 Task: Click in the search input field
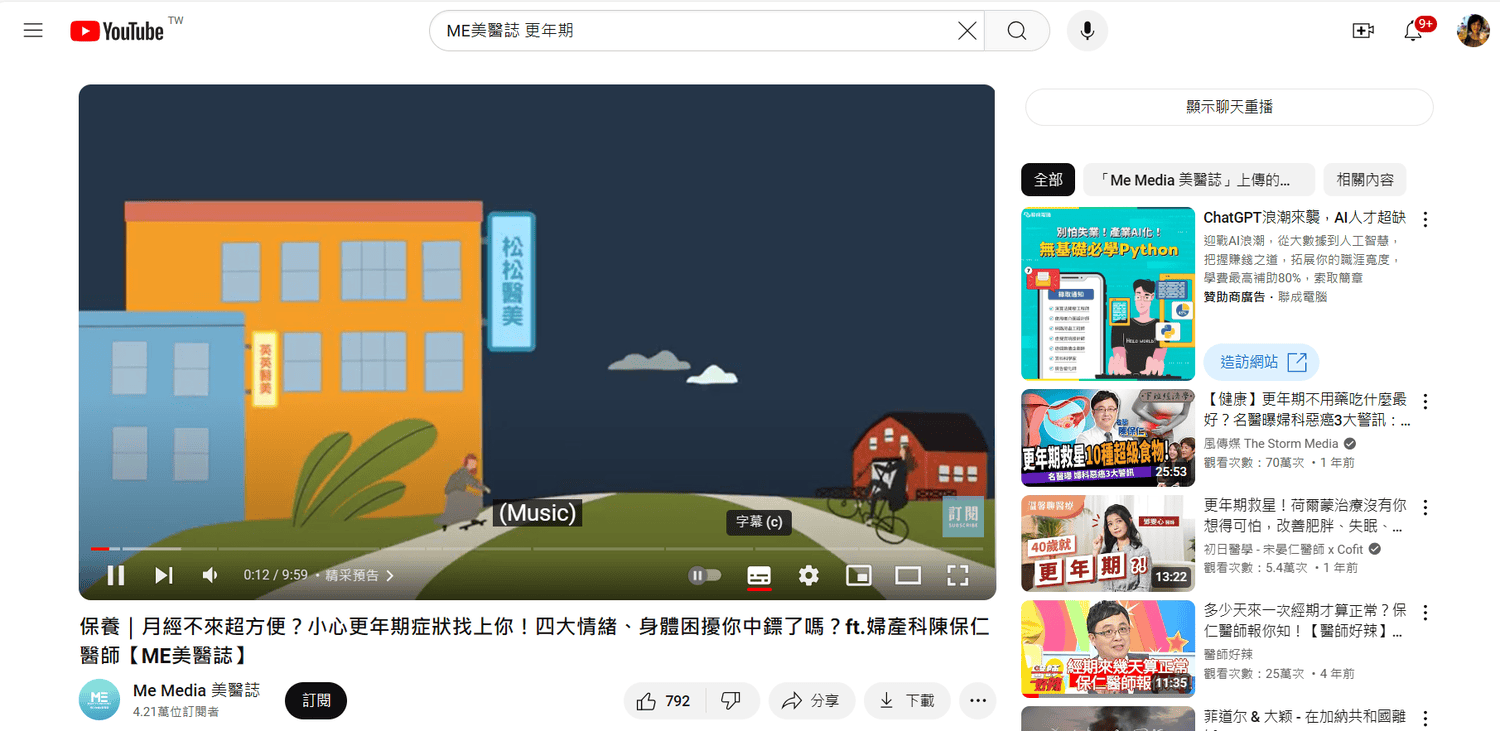coord(697,31)
